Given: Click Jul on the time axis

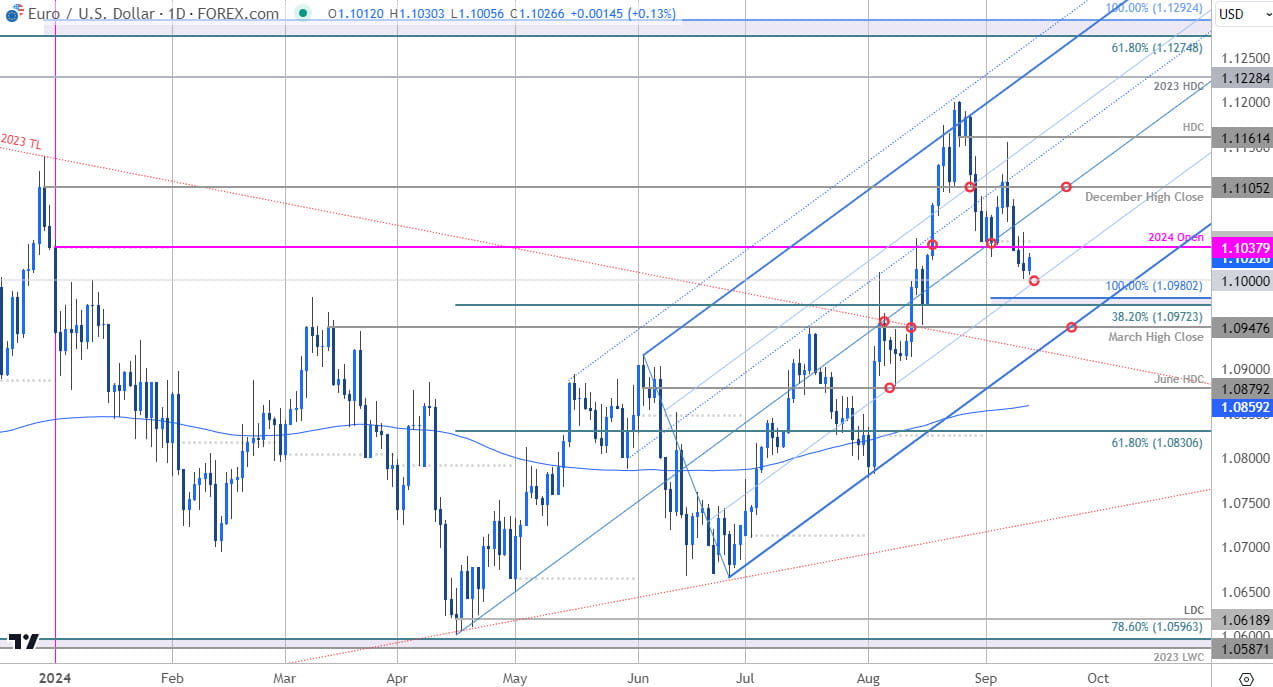Looking at the screenshot, I should [746, 678].
